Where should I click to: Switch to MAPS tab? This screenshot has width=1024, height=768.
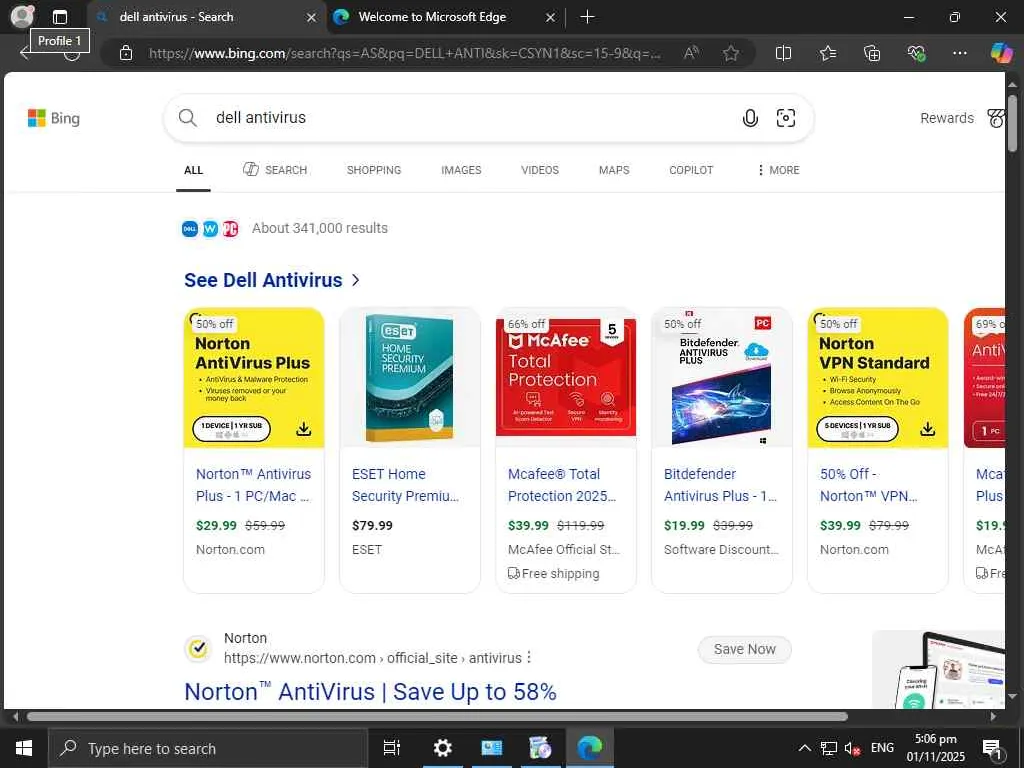[614, 170]
